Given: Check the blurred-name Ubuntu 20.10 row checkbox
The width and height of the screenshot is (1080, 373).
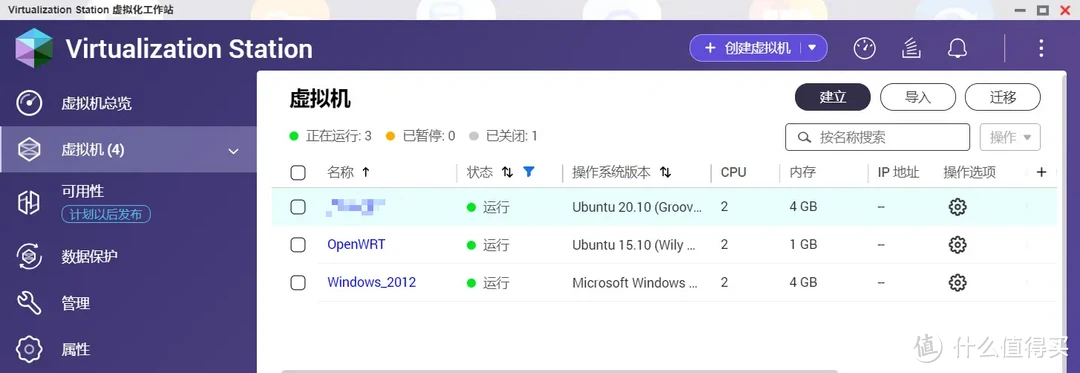Looking at the screenshot, I should (298, 206).
